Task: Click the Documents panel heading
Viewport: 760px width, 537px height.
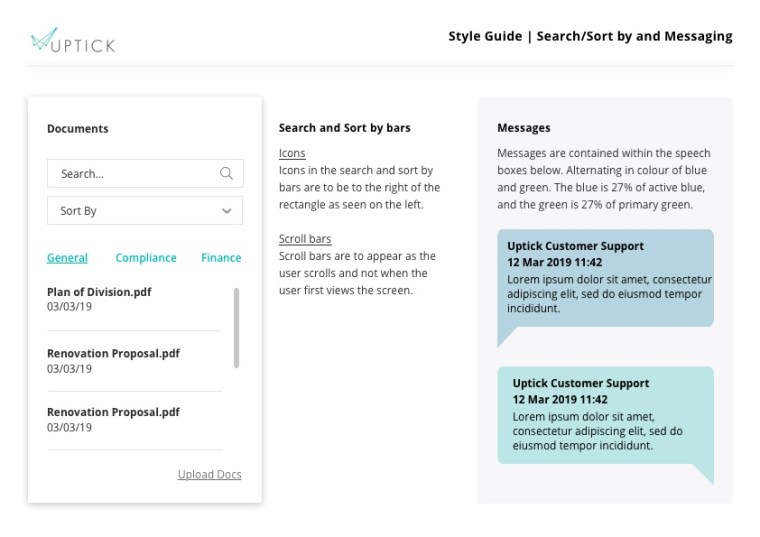Action: pos(78,128)
